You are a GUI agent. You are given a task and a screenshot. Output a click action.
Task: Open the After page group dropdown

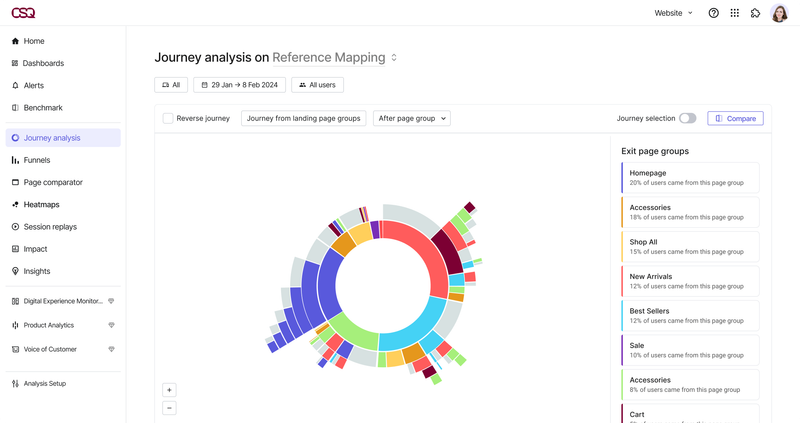(411, 118)
